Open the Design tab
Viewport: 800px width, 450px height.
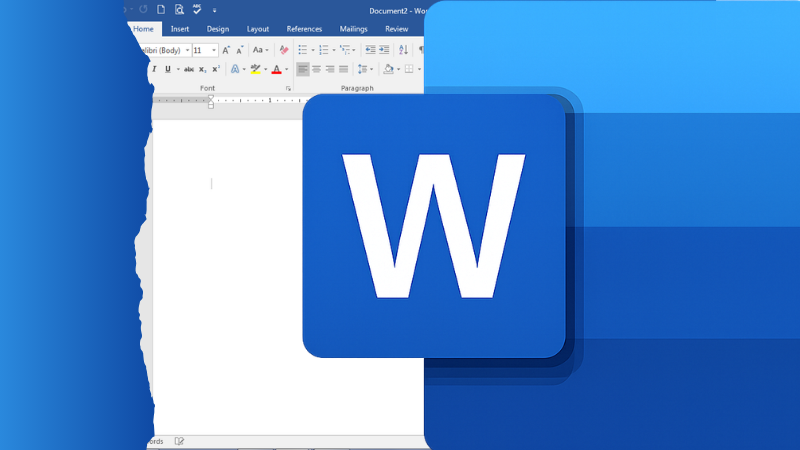coord(218,29)
